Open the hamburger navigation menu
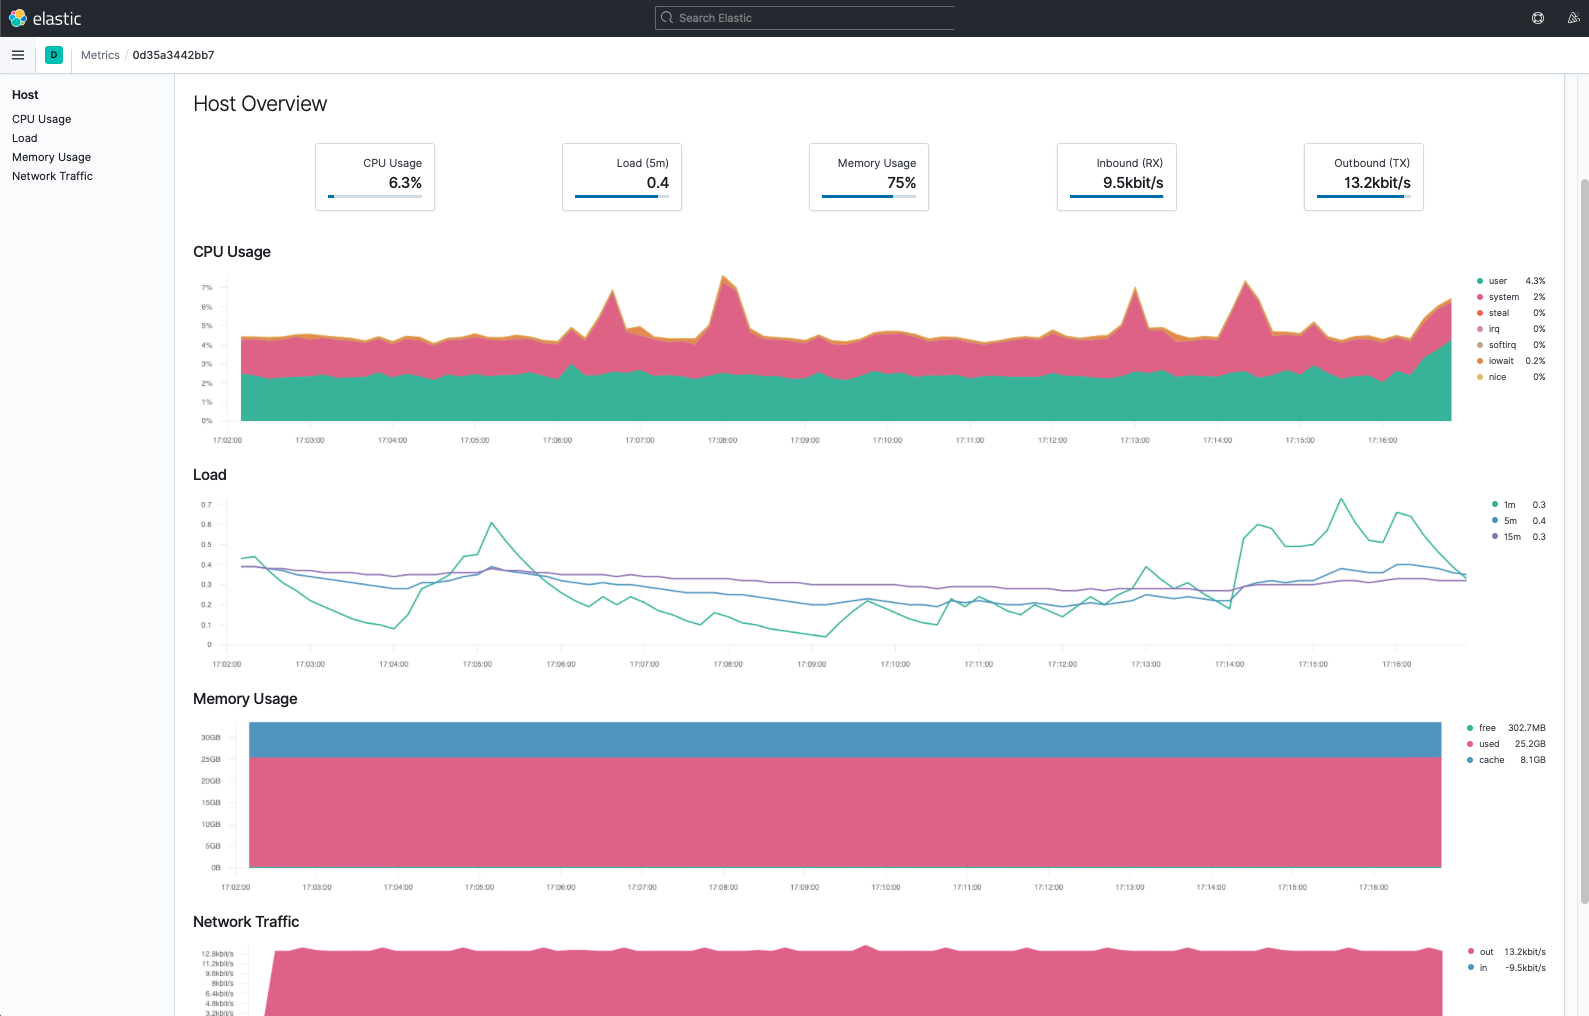Screen dimensions: 1589x1016 click(18, 55)
